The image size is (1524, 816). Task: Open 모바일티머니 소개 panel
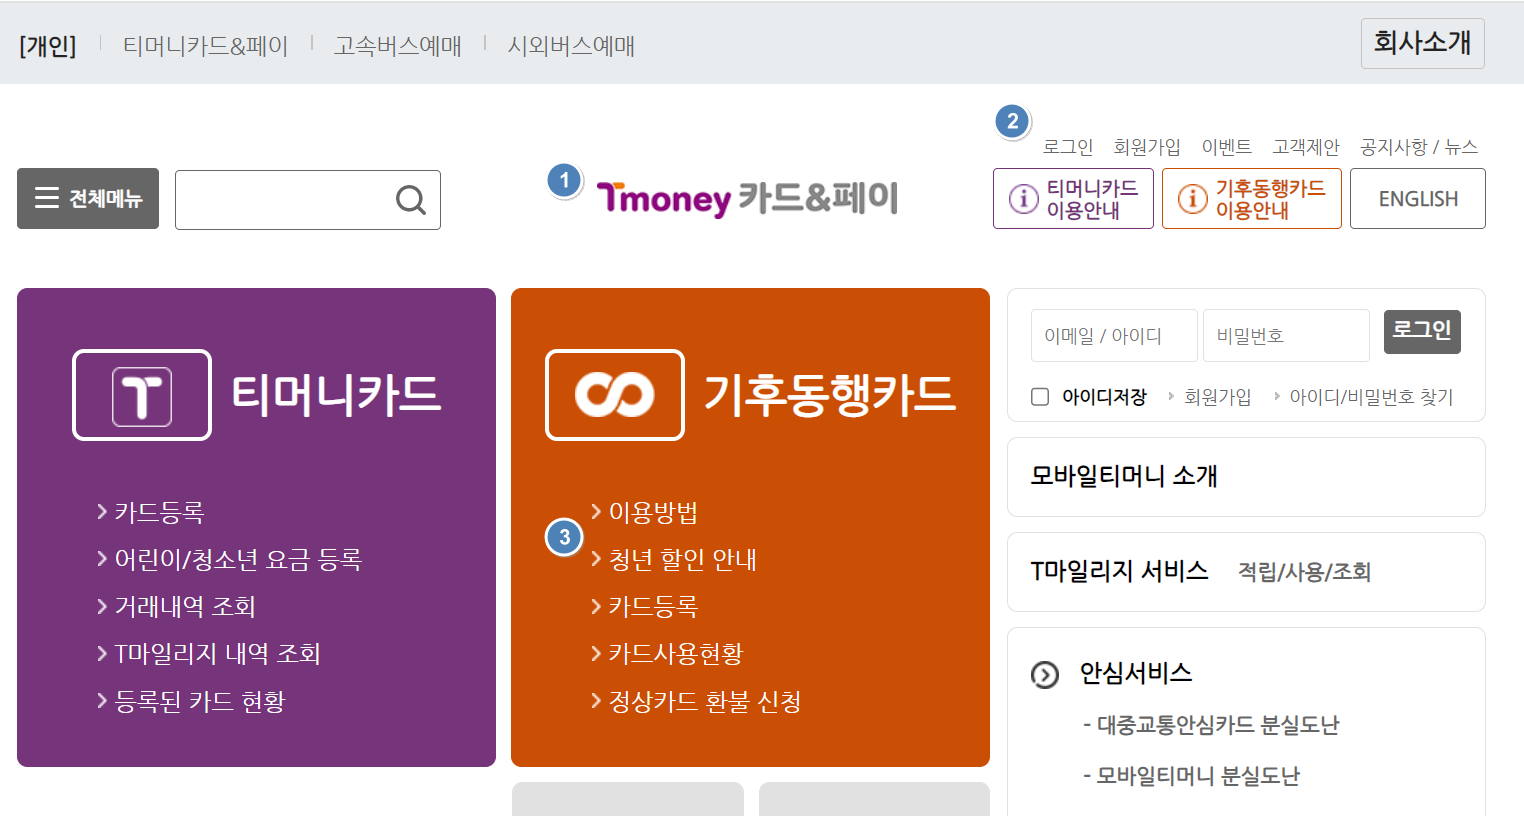(1246, 477)
